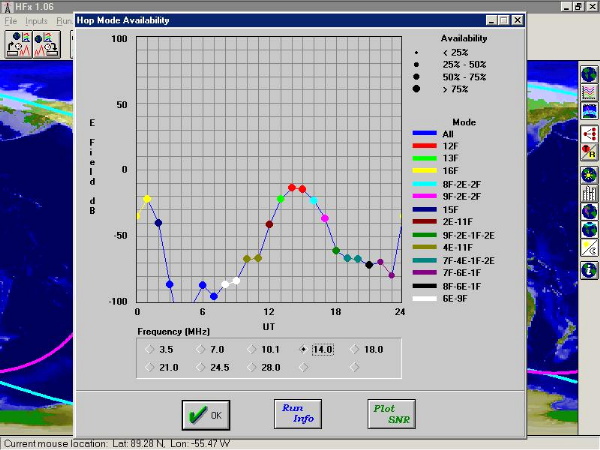Click the cyan 8F-2E-2F legend swatch
This screenshot has height=450, width=600.
(x=424, y=184)
